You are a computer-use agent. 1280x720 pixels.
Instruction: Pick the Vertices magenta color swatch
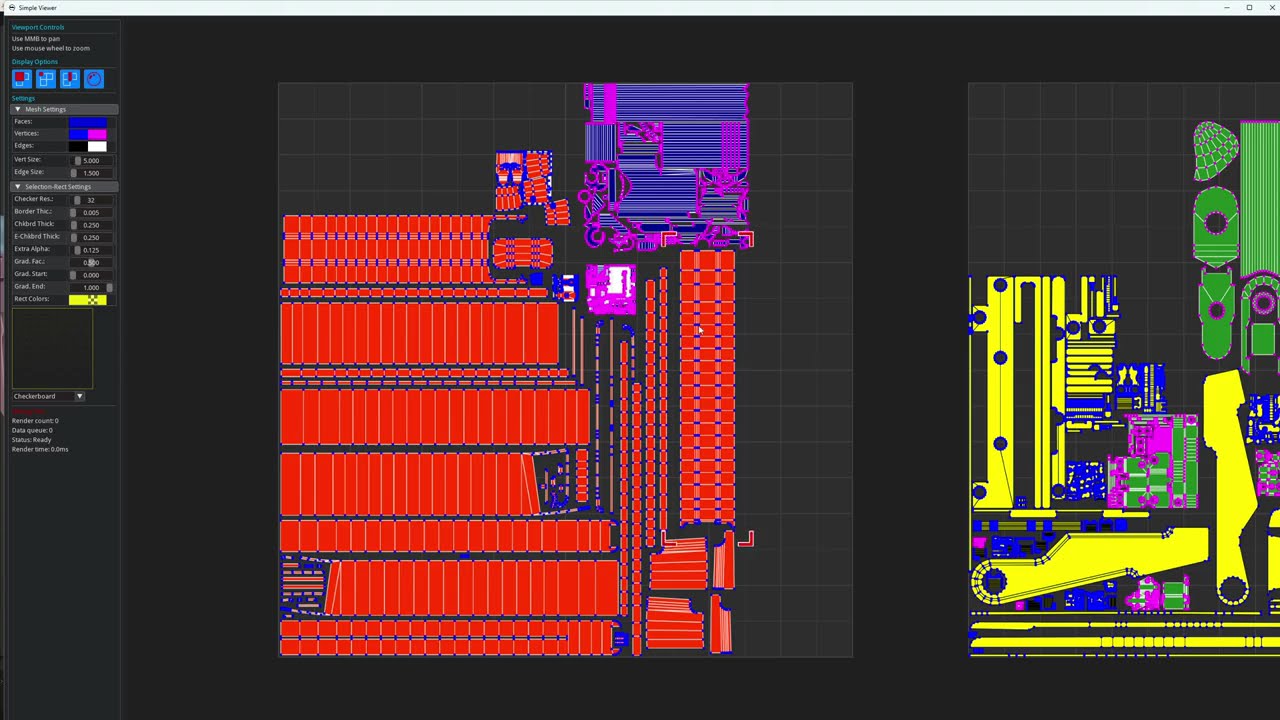pos(97,134)
